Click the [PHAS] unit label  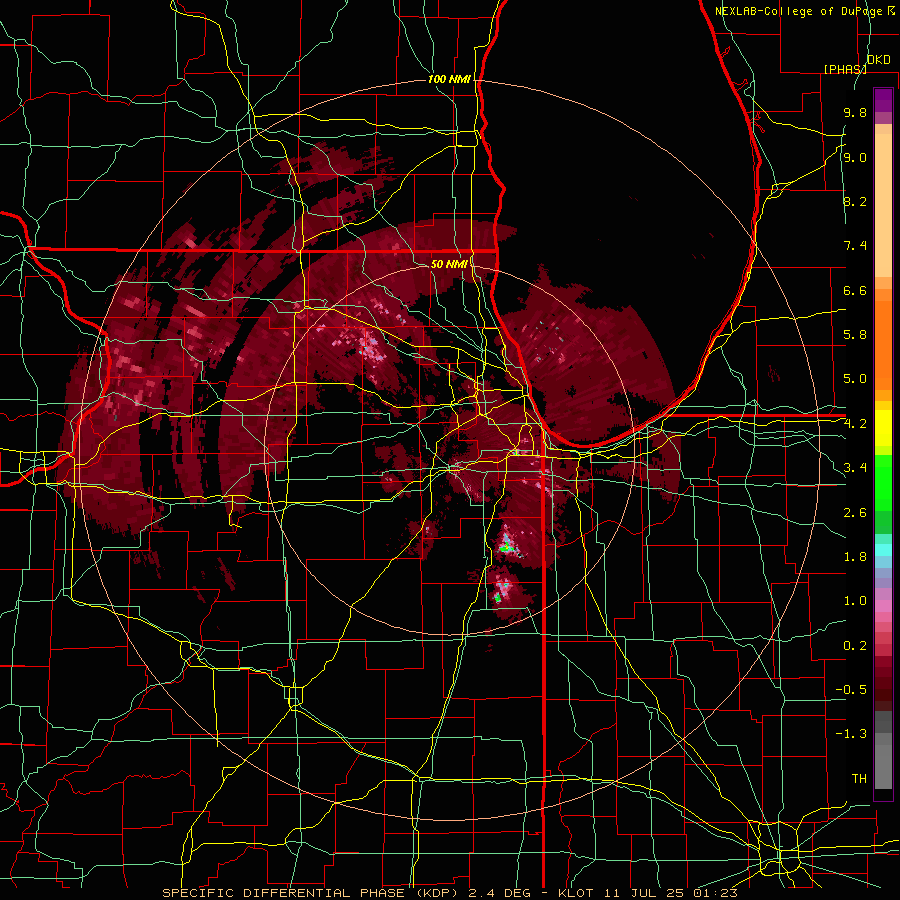click(x=845, y=69)
